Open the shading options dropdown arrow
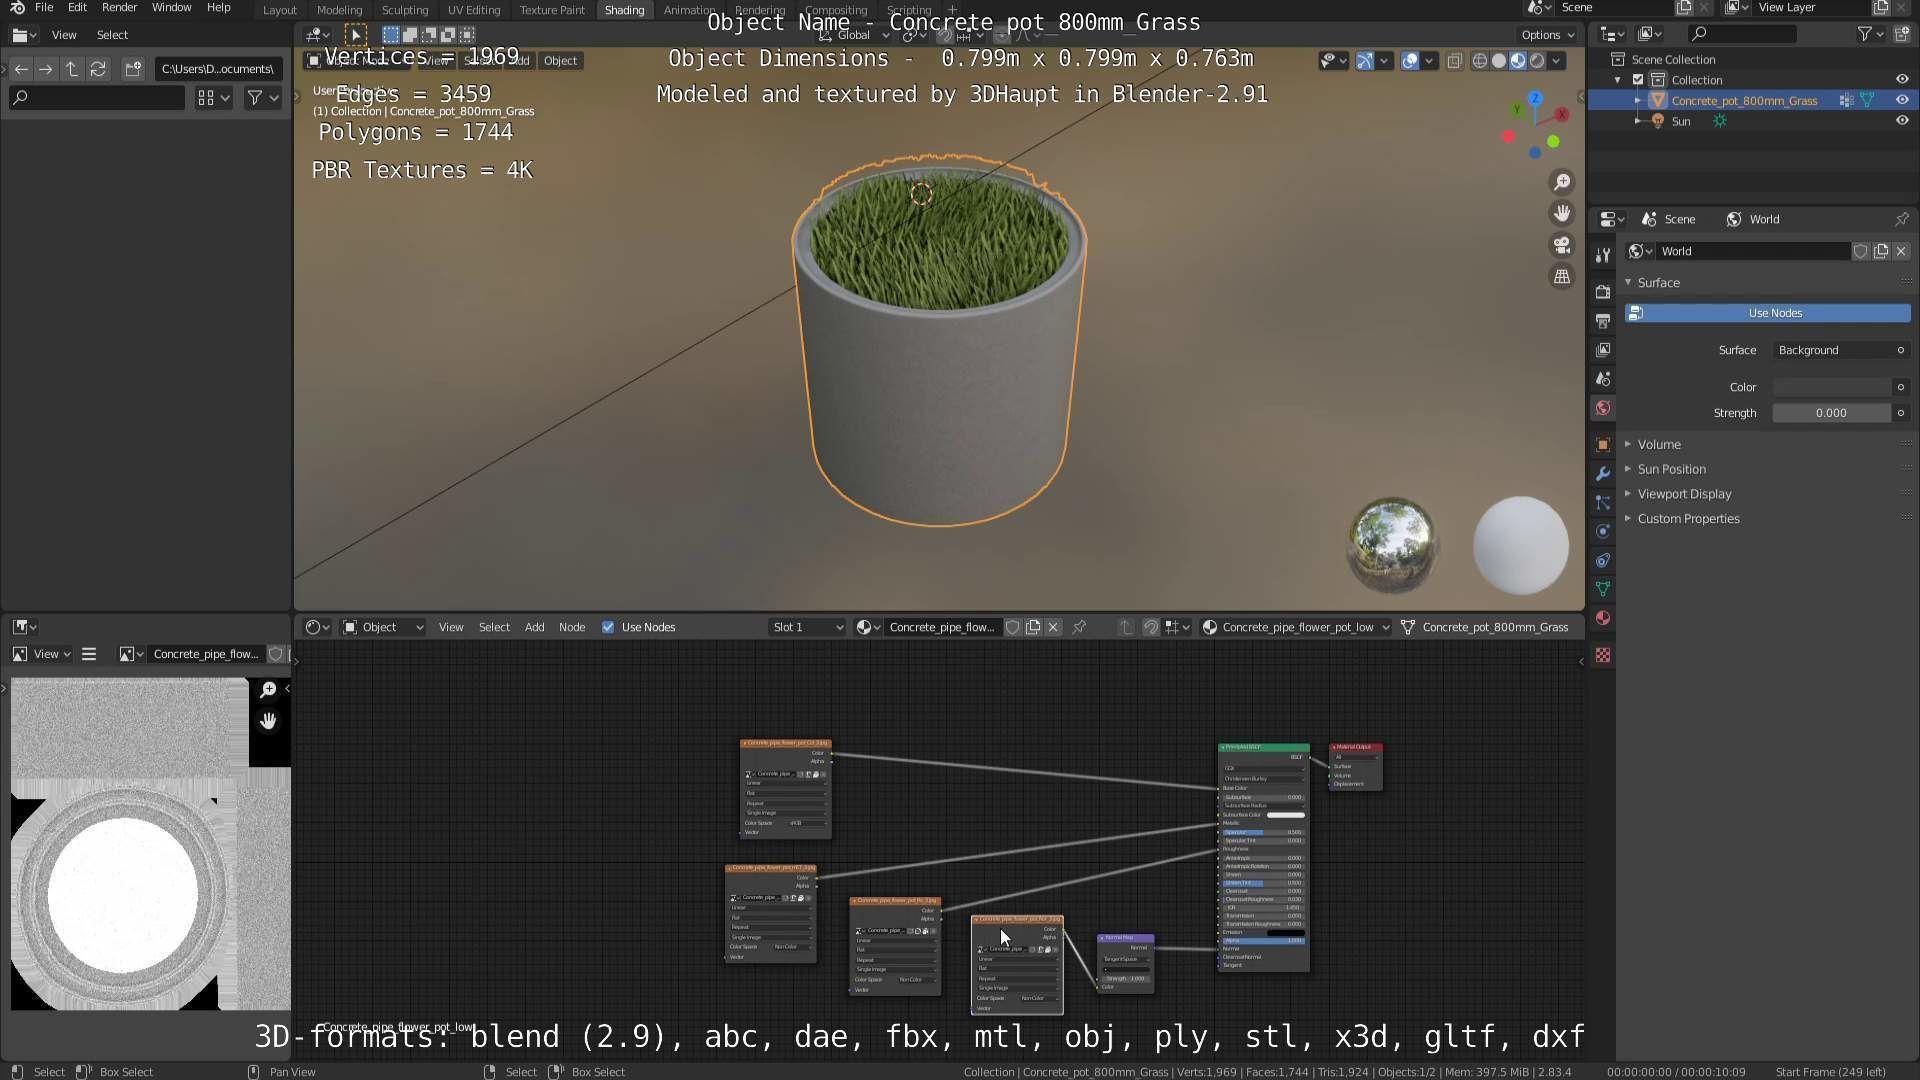Image resolution: width=1920 pixels, height=1080 pixels. pos(1557,61)
